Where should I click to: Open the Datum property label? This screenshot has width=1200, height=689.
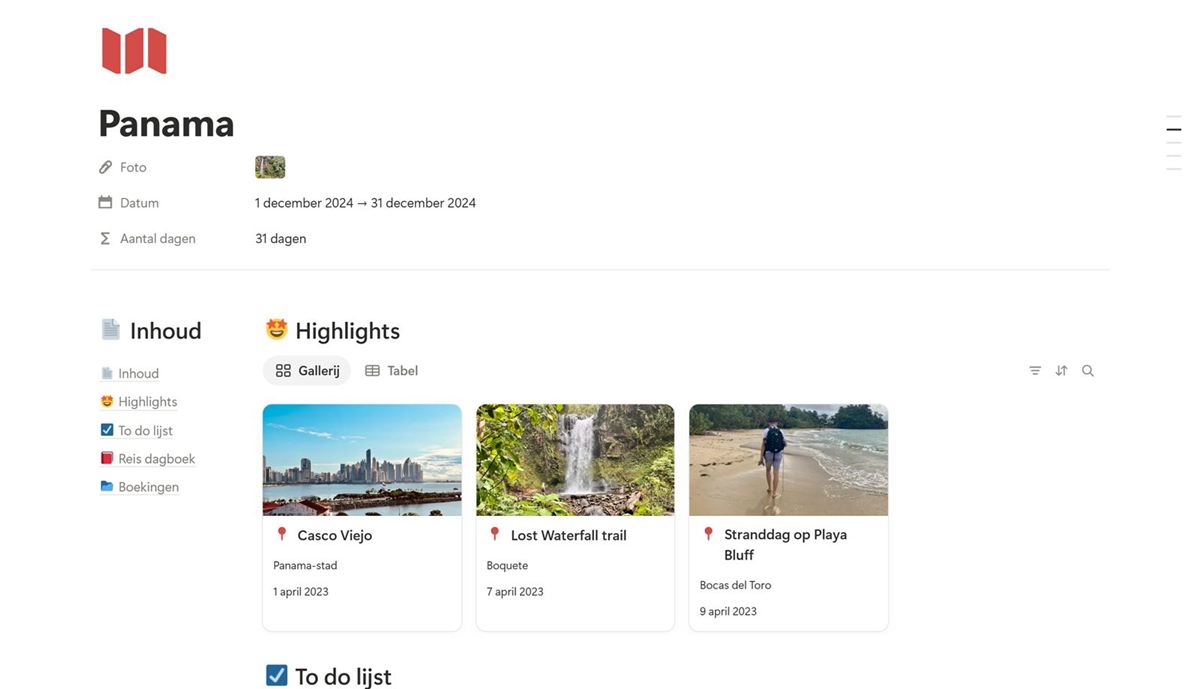point(139,203)
